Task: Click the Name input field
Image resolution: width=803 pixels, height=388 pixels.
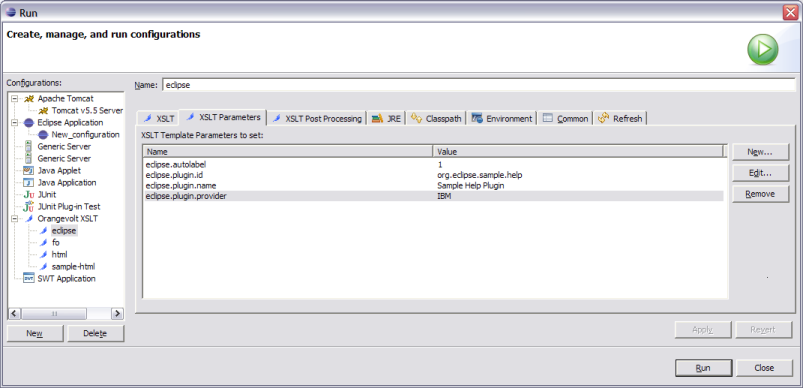Action: [479, 85]
